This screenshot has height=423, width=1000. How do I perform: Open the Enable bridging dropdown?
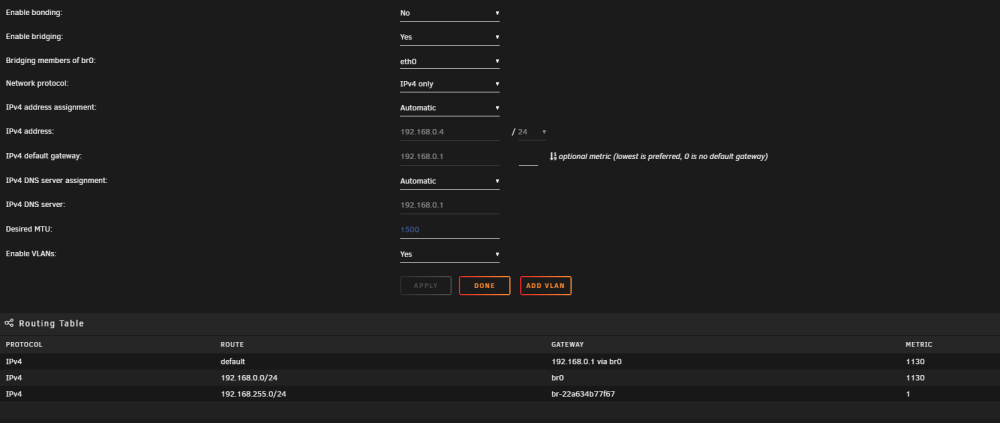click(x=450, y=37)
